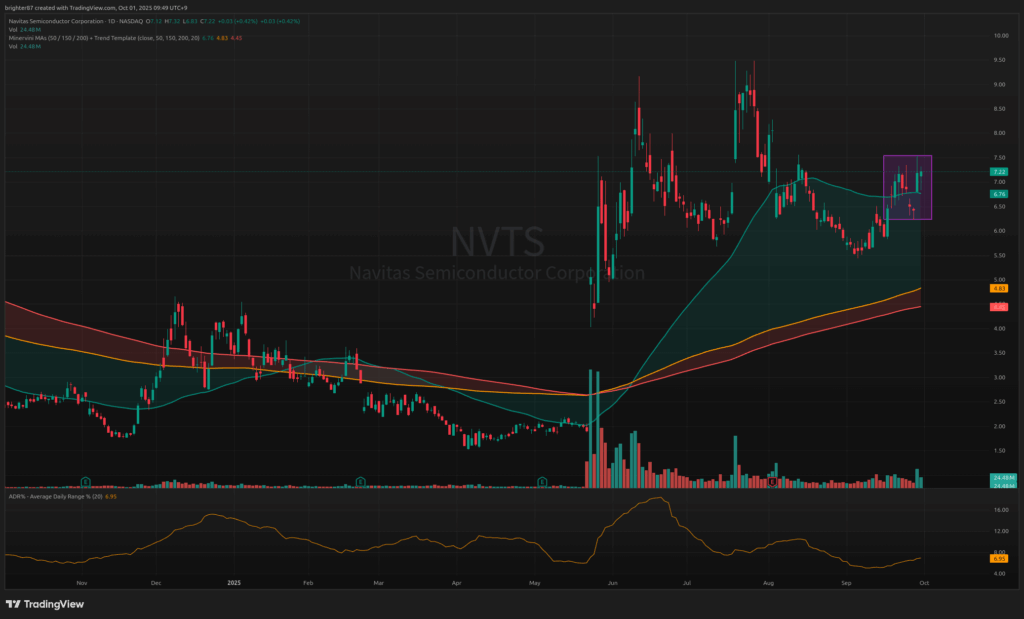This screenshot has height=619, width=1024.
Task: Click the orange 4.83 moving average price label
Action: (x=998, y=288)
